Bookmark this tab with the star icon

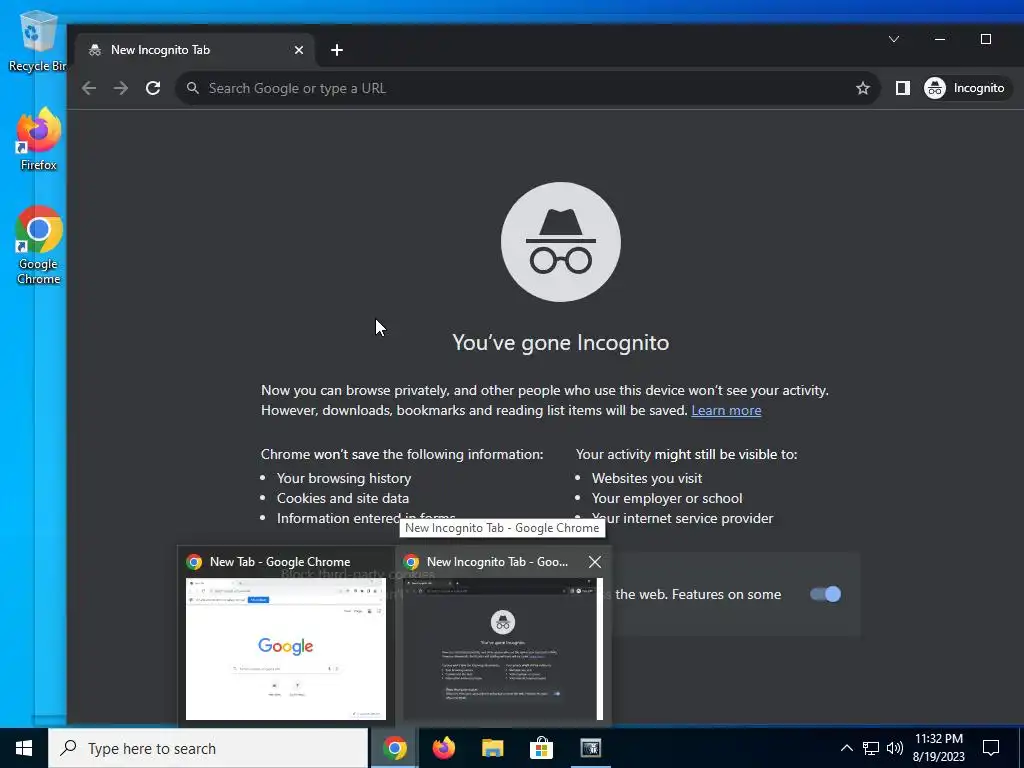point(863,88)
